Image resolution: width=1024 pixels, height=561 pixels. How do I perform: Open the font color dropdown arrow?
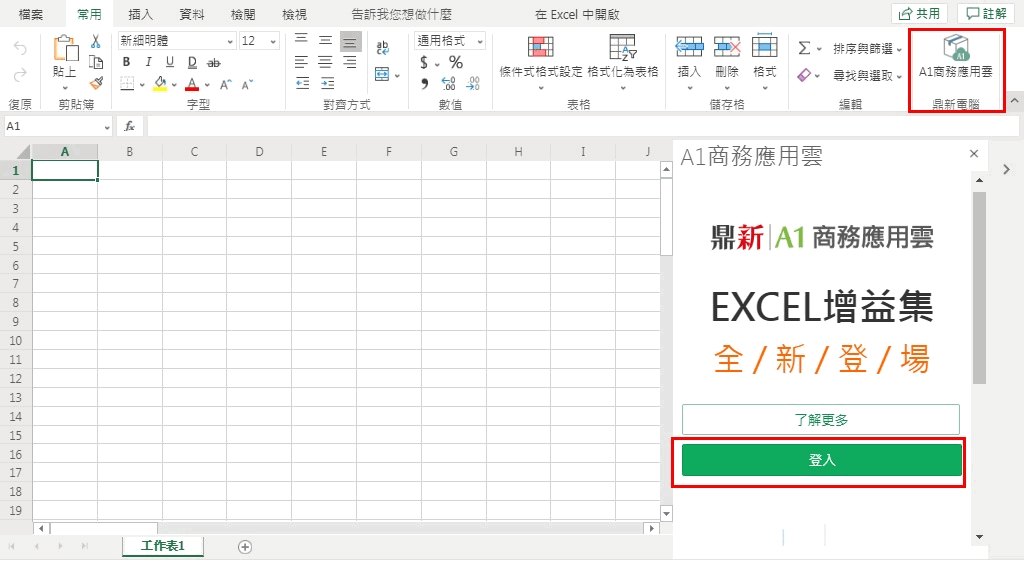coord(207,85)
